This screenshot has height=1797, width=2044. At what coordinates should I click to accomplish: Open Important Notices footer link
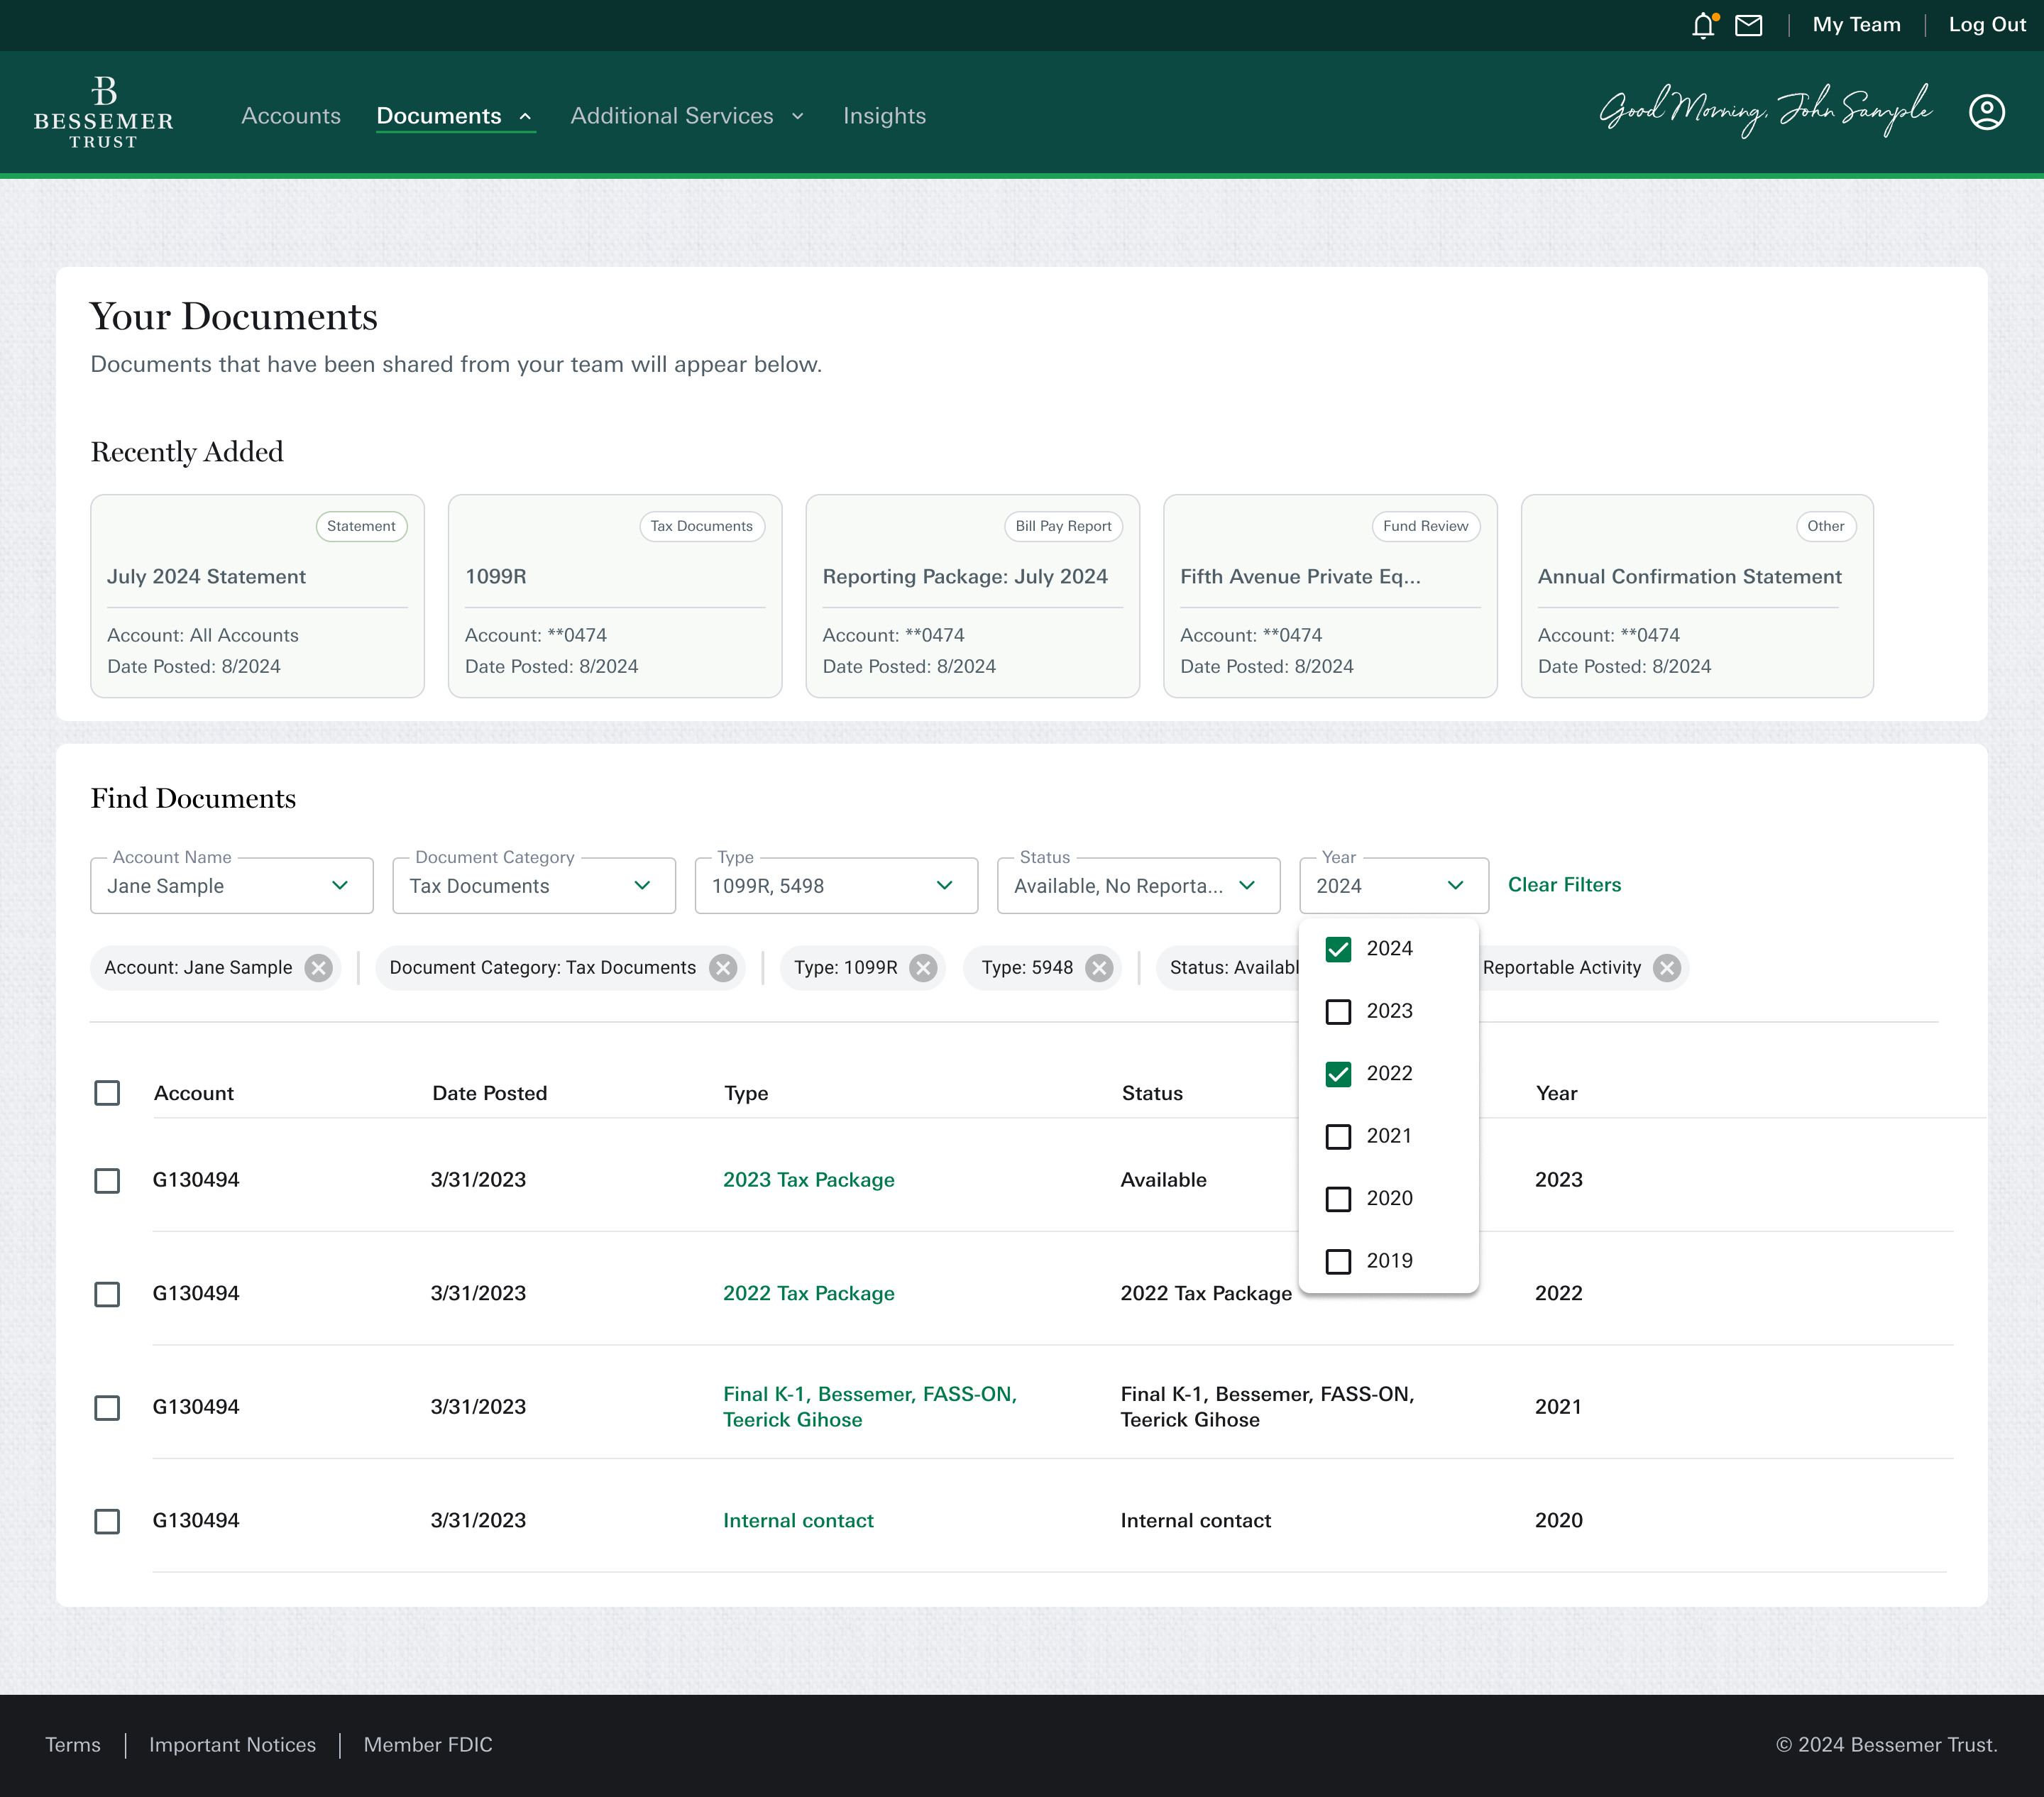pyautogui.click(x=232, y=1745)
